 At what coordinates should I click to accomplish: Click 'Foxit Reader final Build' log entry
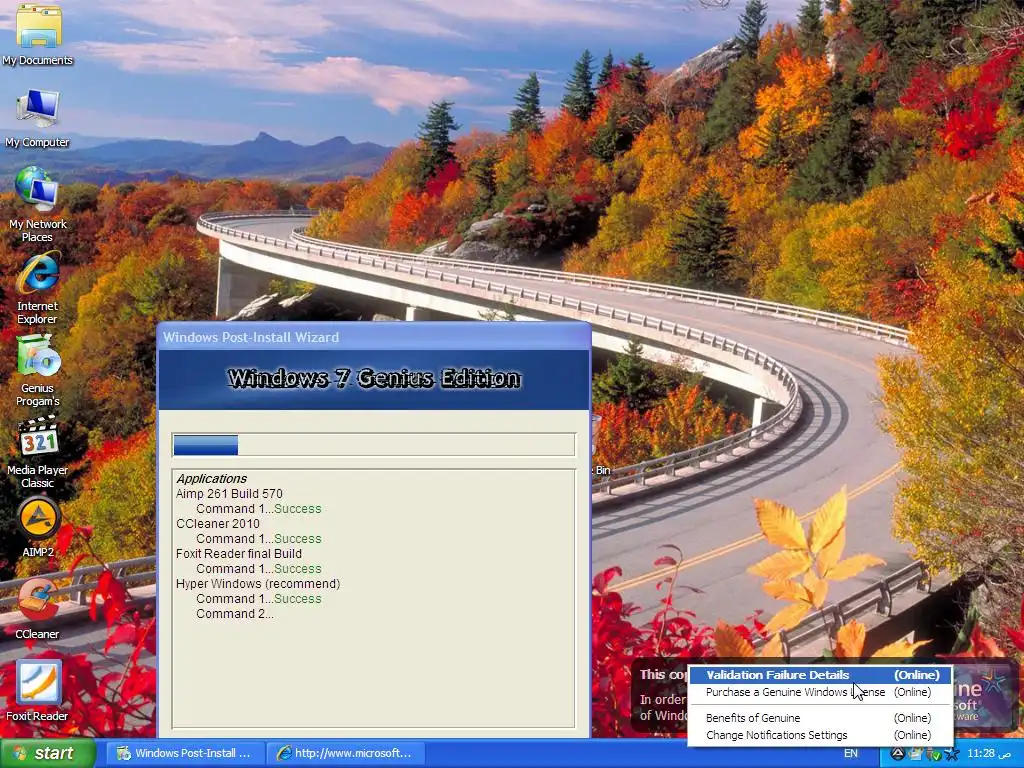coord(239,554)
